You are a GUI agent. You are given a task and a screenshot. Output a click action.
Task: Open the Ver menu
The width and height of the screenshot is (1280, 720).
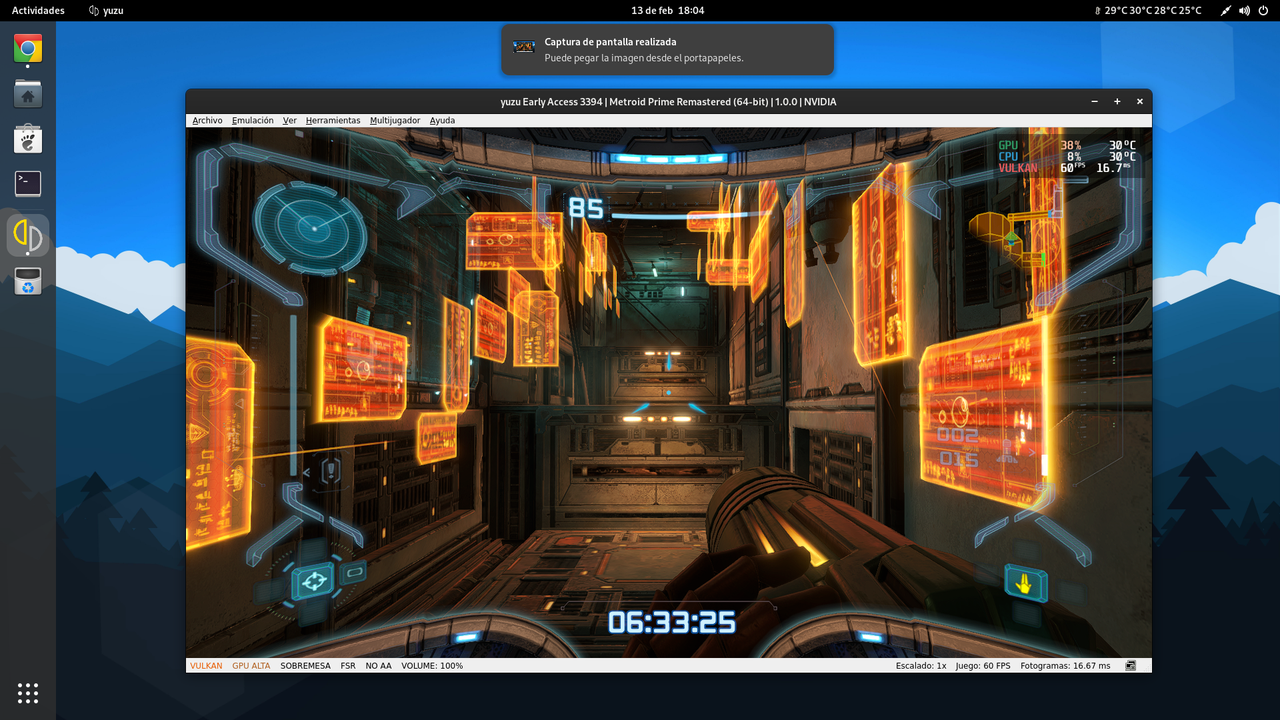289,120
